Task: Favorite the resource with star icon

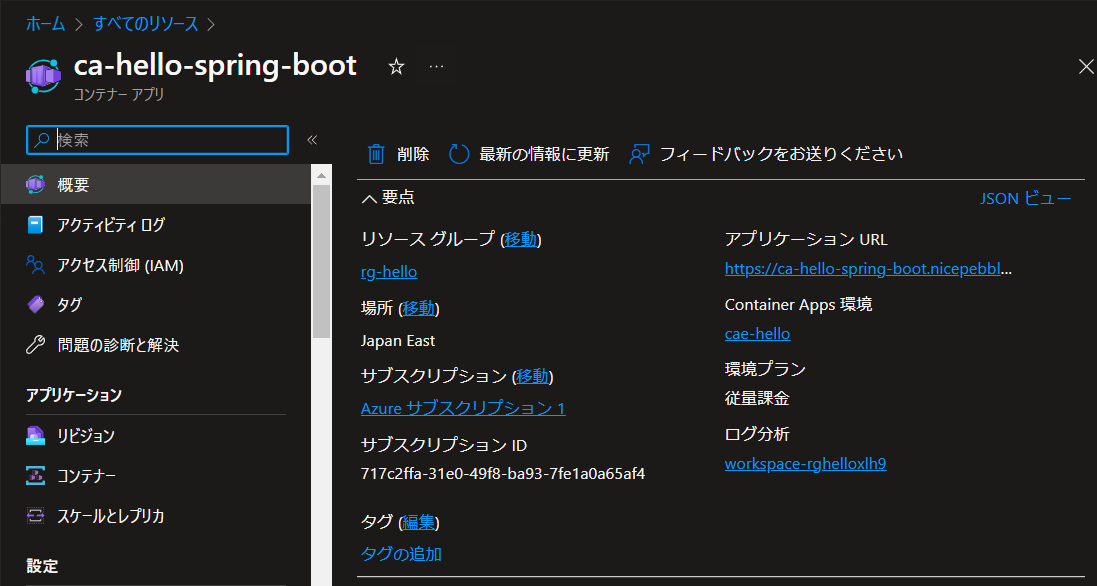Action: (x=397, y=66)
